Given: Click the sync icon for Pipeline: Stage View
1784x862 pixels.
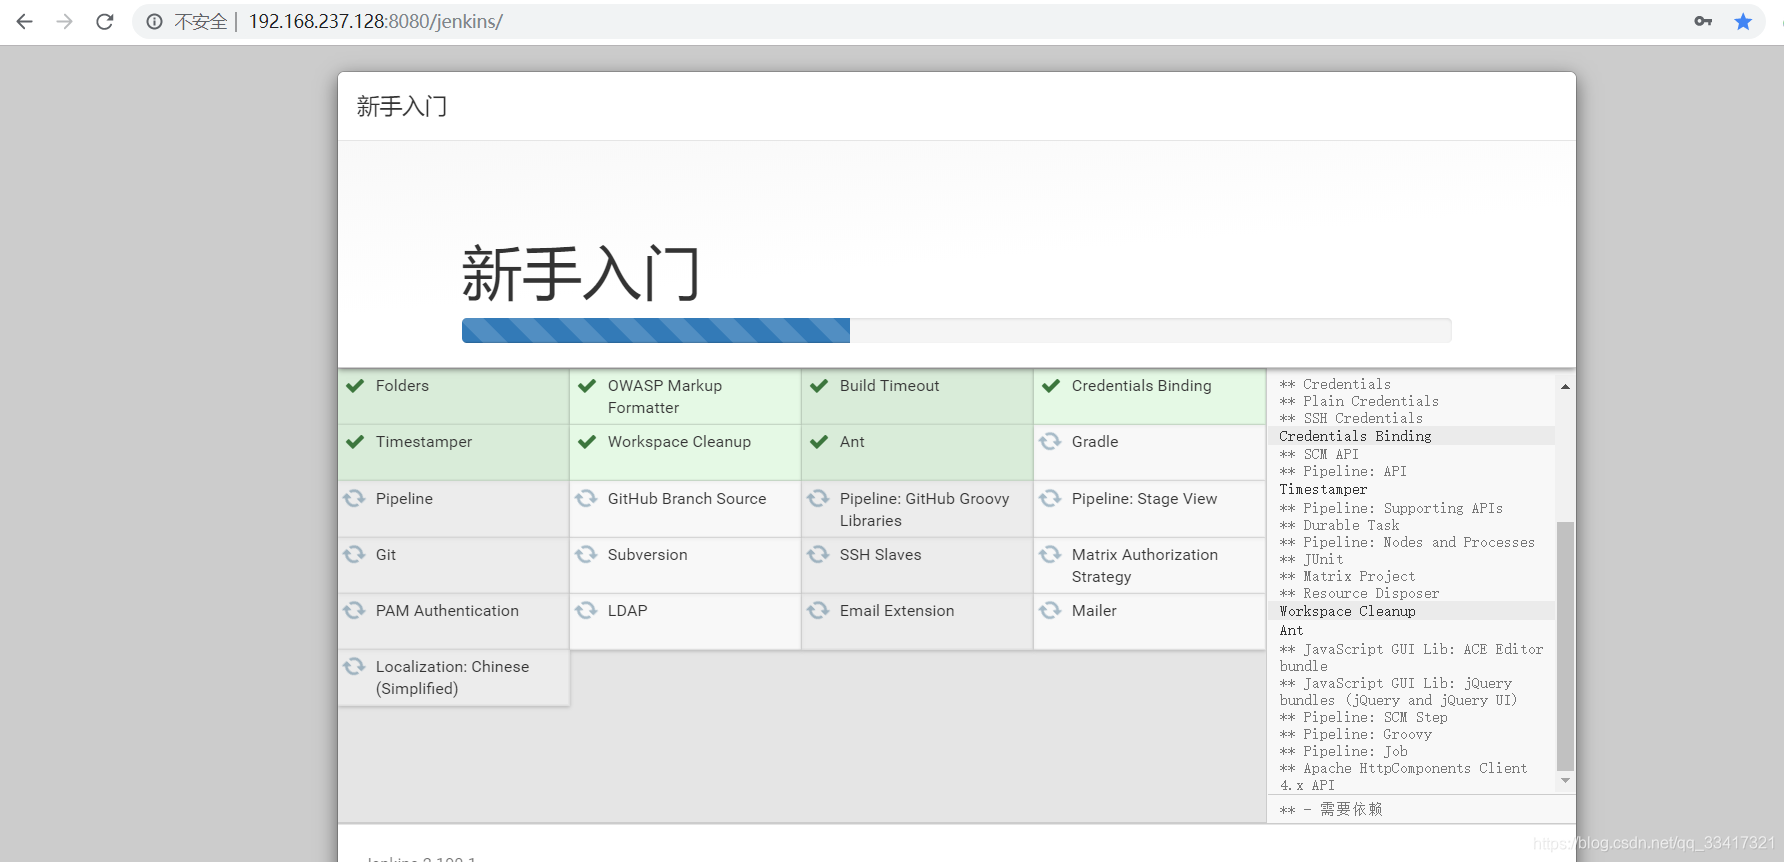Looking at the screenshot, I should tap(1050, 498).
